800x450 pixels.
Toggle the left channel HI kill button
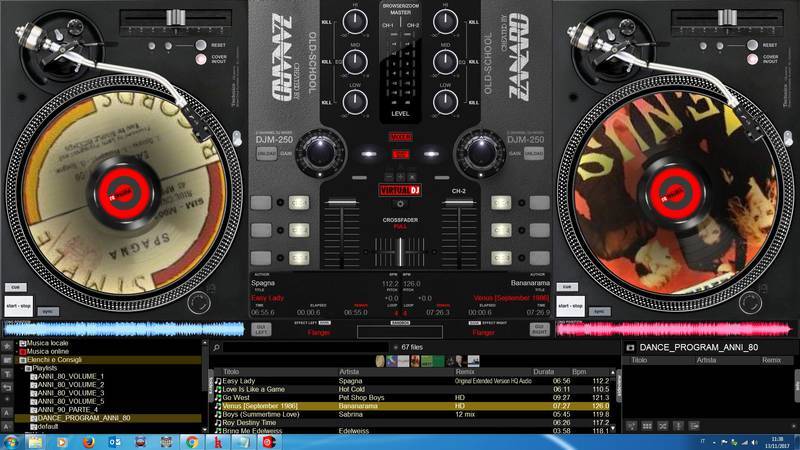327,20
